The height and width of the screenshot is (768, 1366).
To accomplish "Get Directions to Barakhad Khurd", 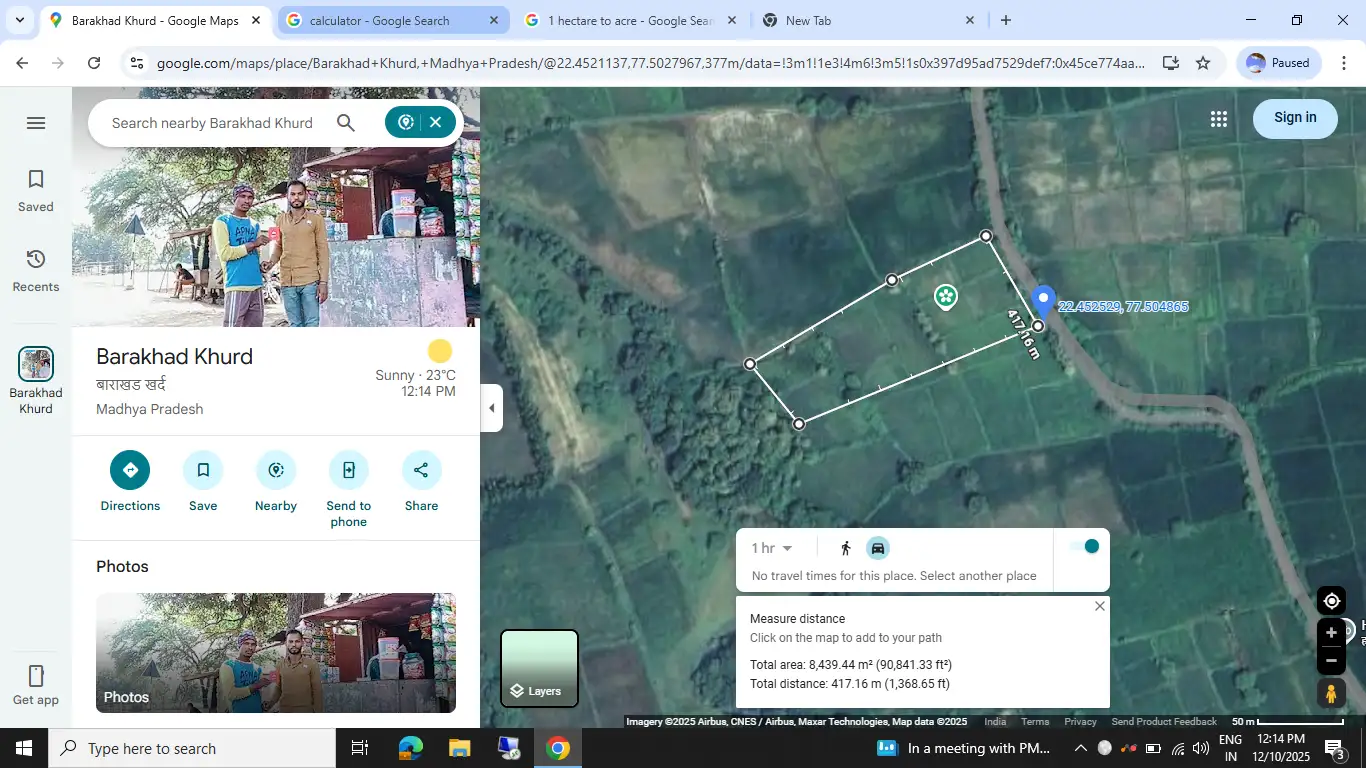I will pyautogui.click(x=130, y=482).
